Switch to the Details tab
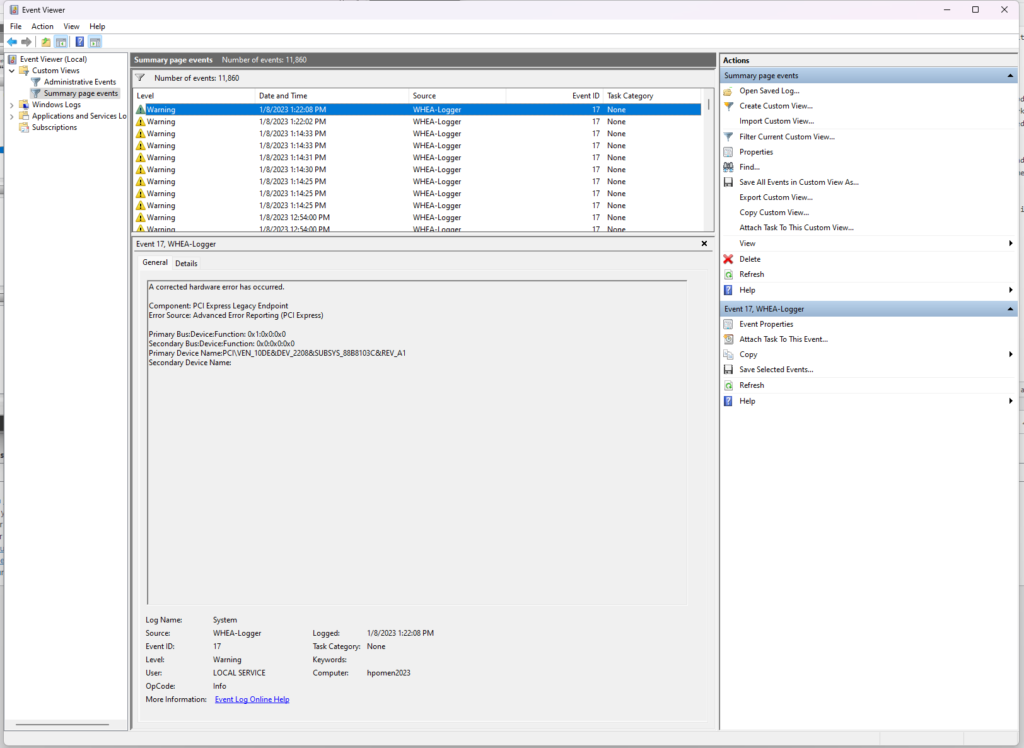The width and height of the screenshot is (1024, 748). (186, 264)
